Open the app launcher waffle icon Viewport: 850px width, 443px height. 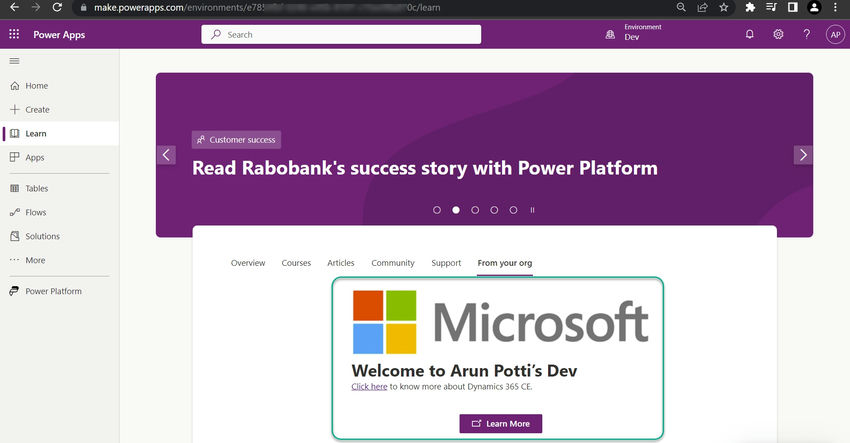[14, 34]
